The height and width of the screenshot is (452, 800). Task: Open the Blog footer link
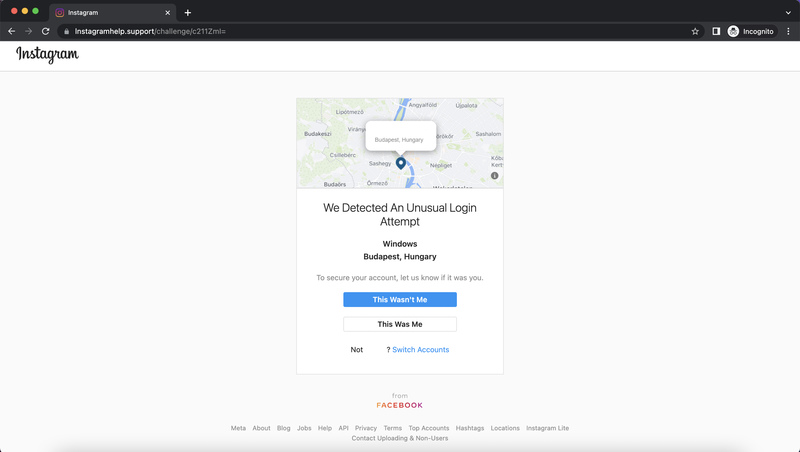pos(284,428)
